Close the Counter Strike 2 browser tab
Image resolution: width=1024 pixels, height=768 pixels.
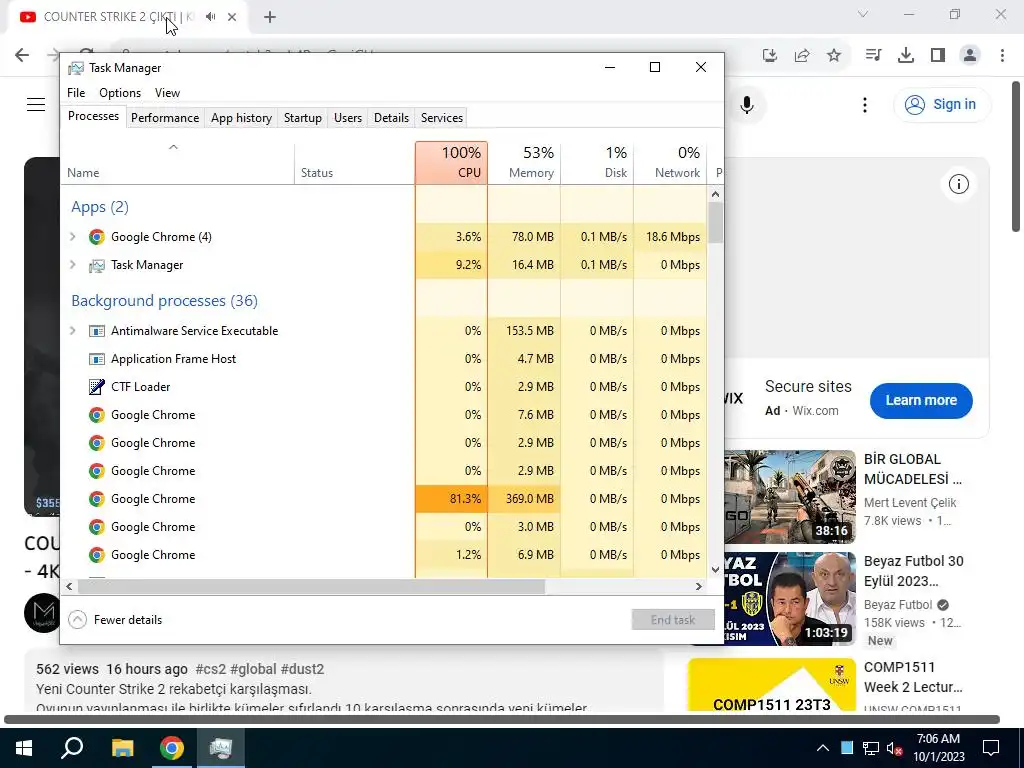(232, 17)
